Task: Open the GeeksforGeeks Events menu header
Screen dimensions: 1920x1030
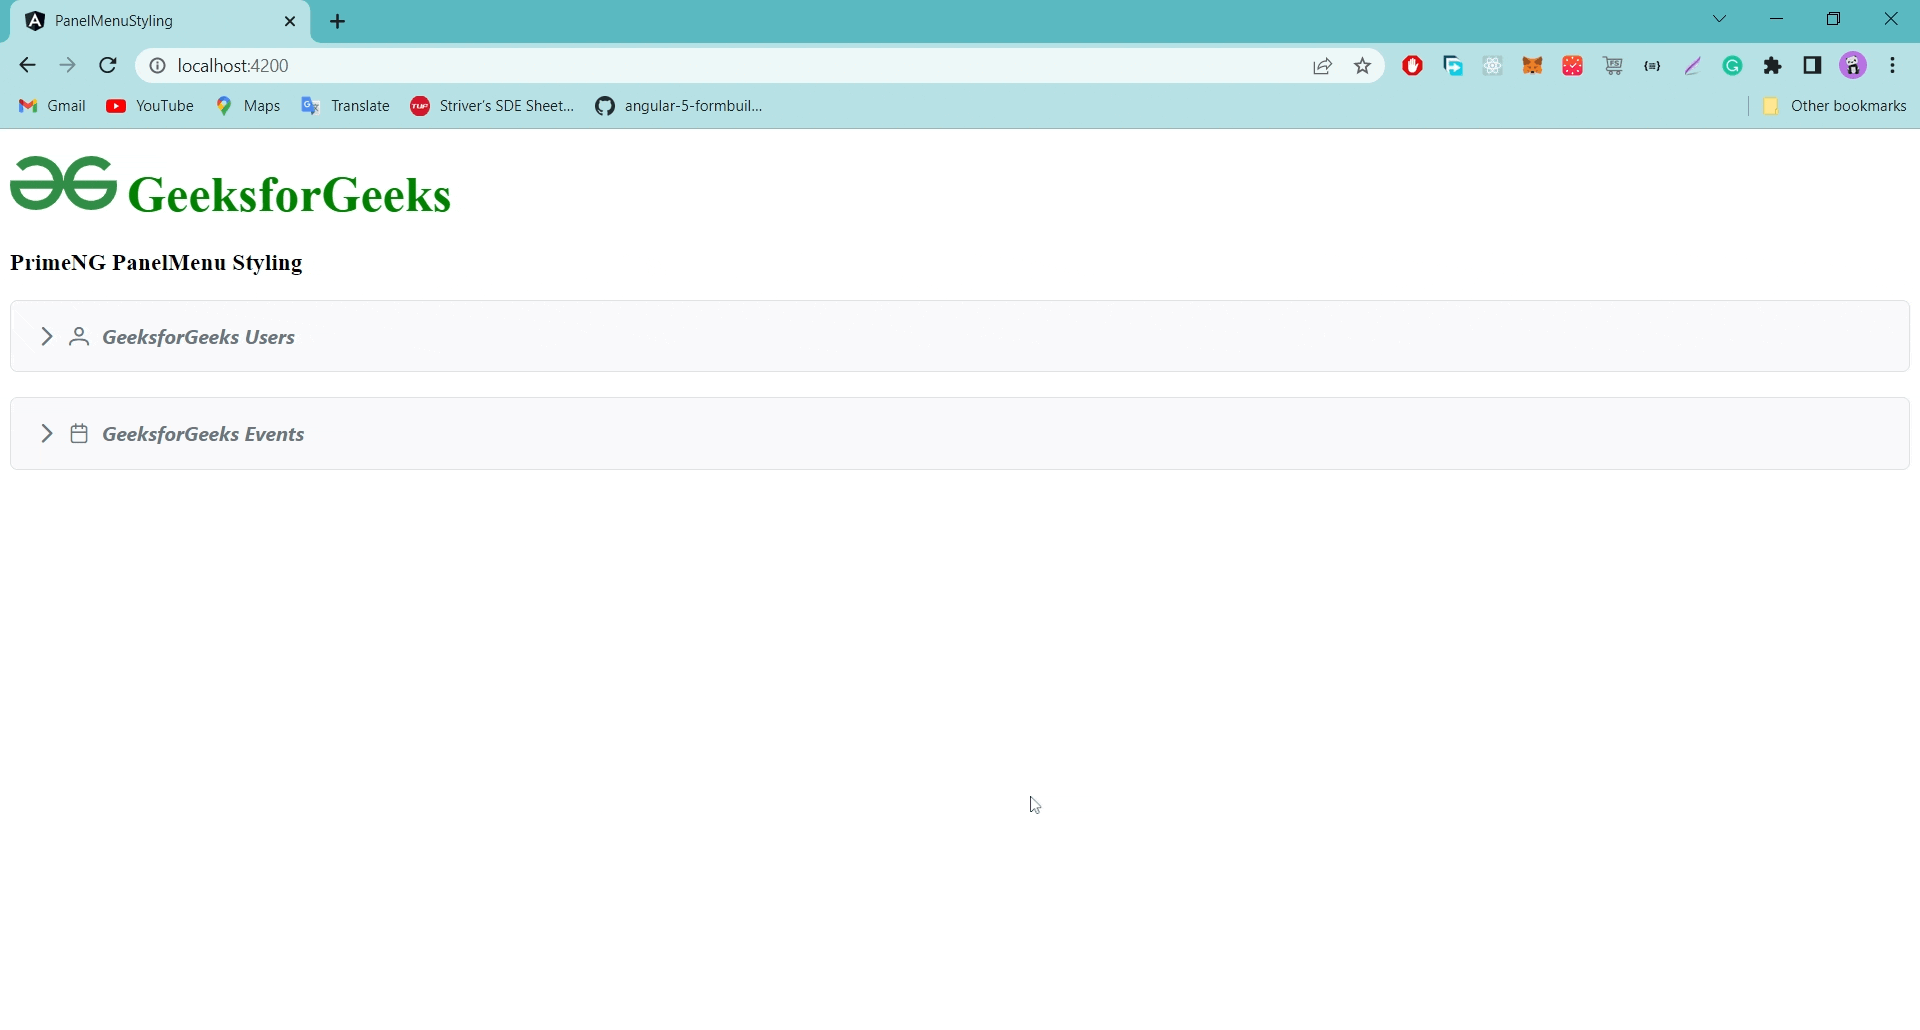Action: pos(960,434)
